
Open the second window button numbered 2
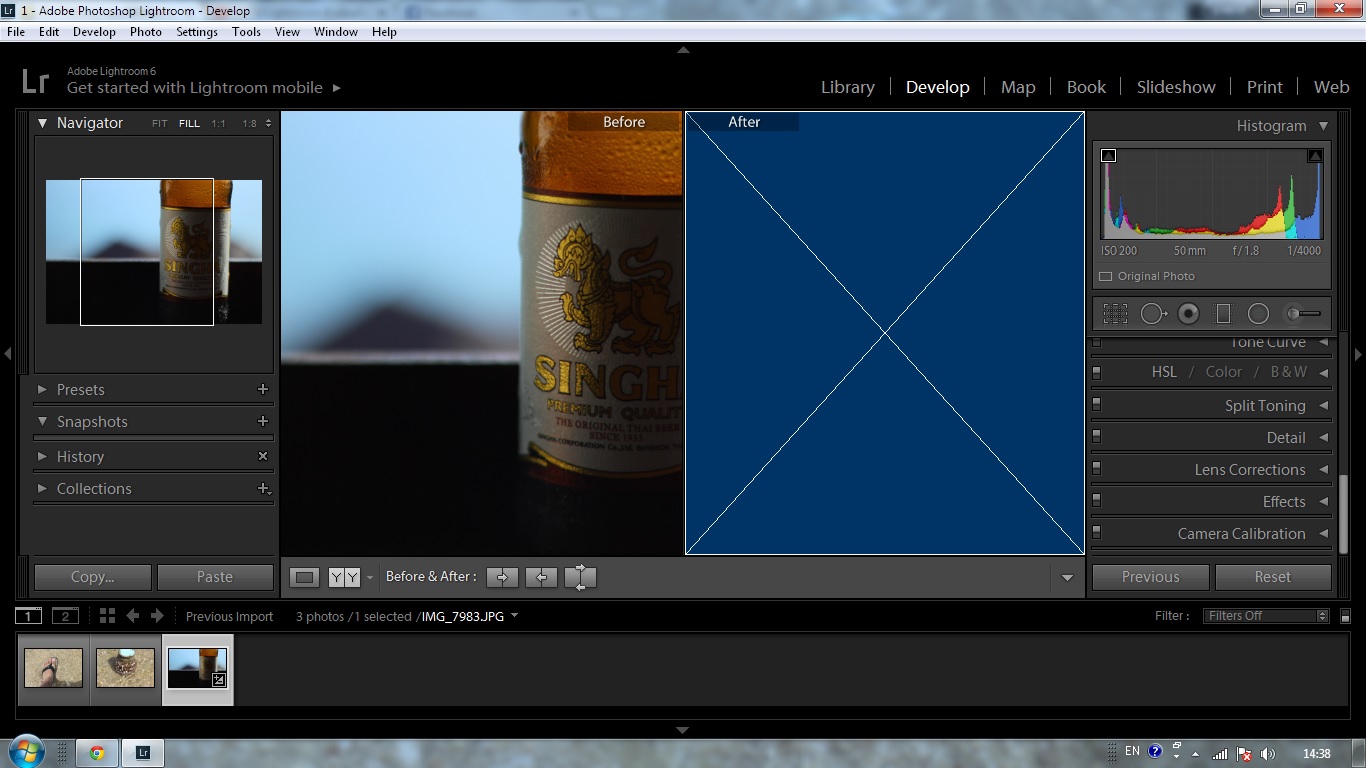(x=65, y=616)
